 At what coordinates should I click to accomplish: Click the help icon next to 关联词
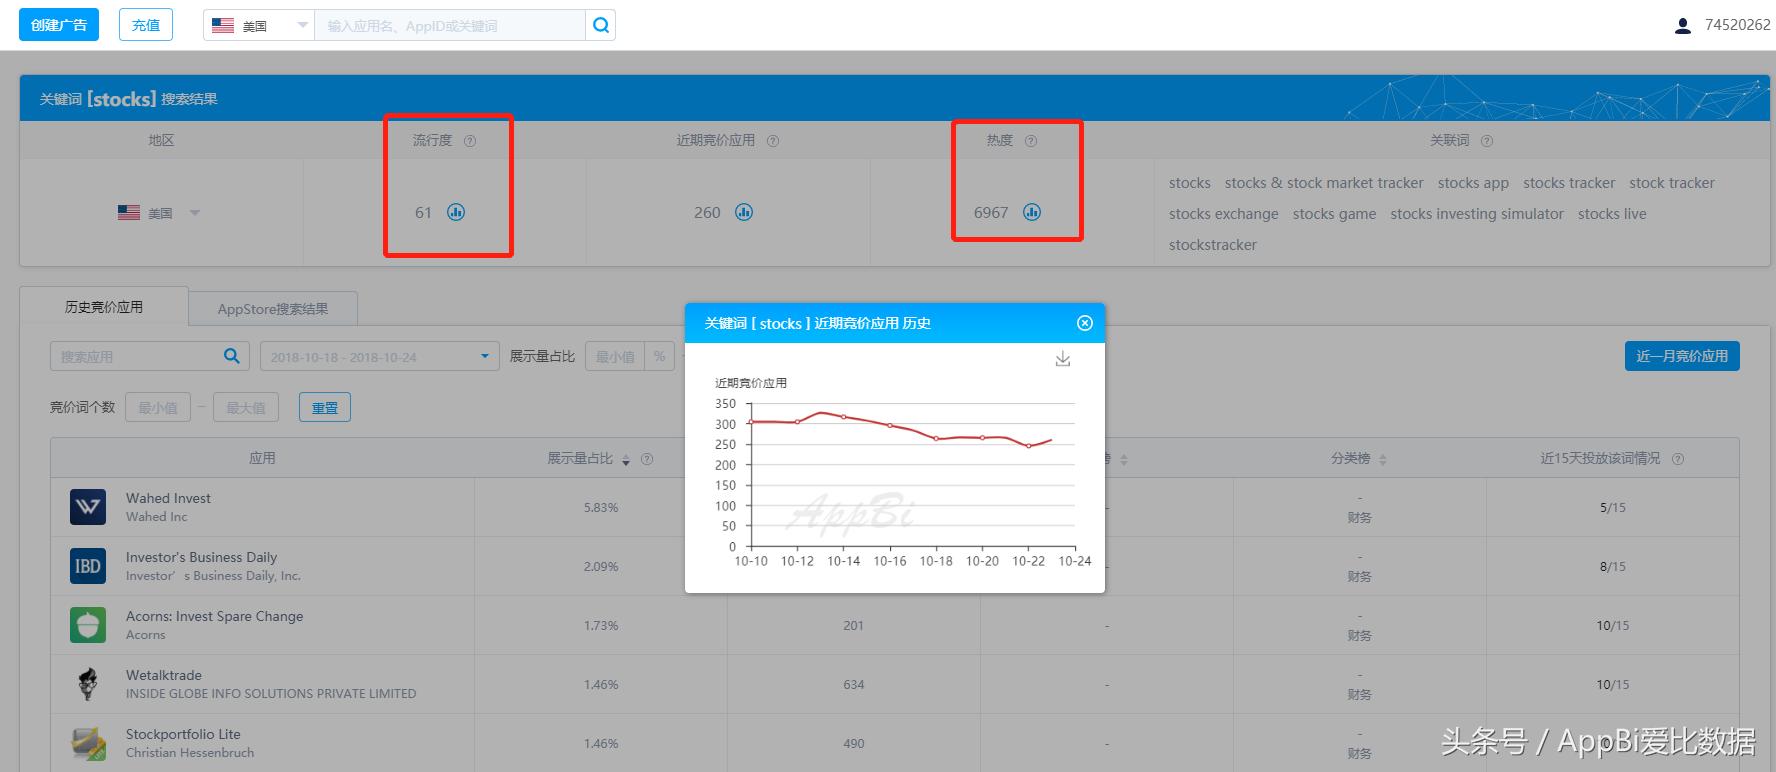[x=1487, y=141]
